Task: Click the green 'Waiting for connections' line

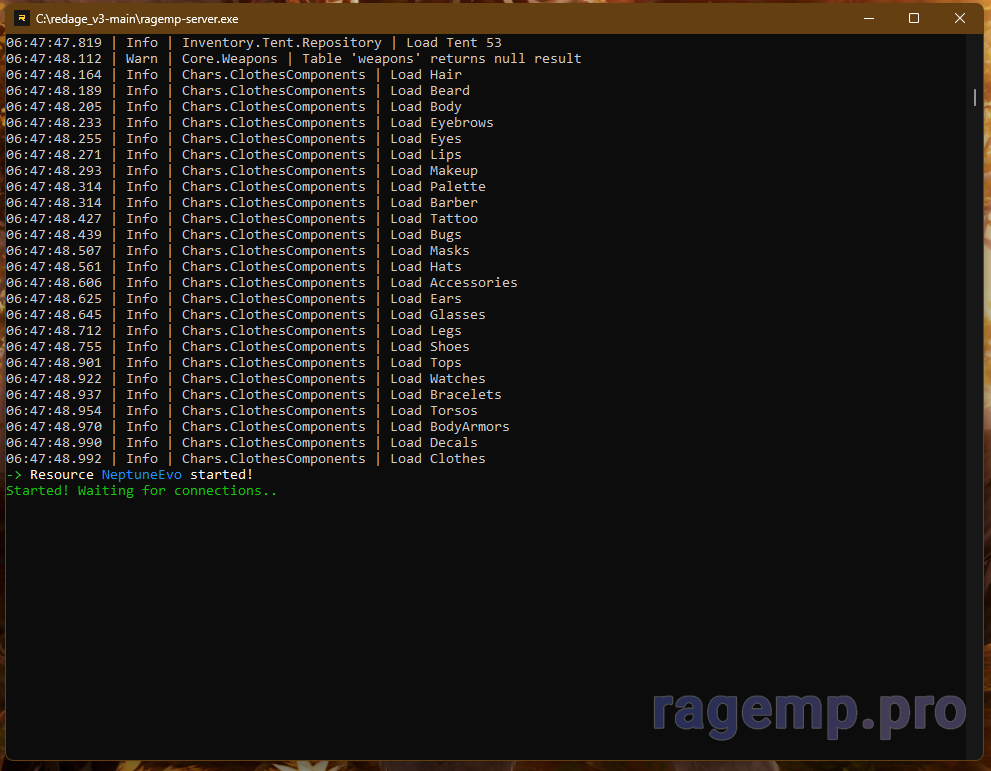Action: (141, 491)
